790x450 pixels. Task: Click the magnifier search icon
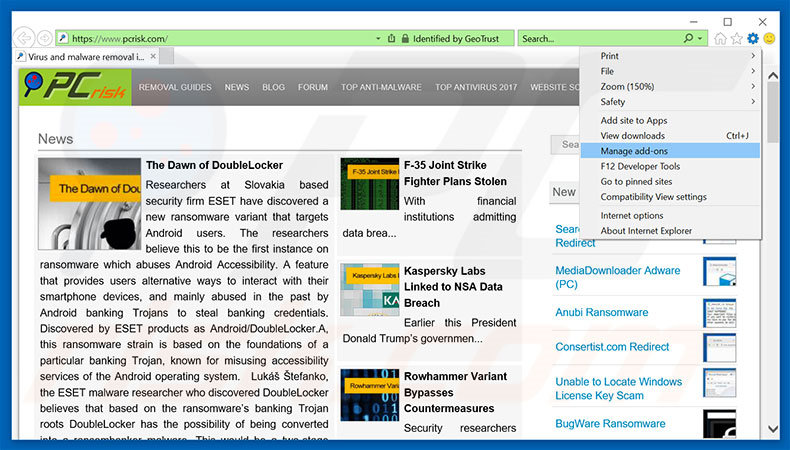click(x=688, y=38)
